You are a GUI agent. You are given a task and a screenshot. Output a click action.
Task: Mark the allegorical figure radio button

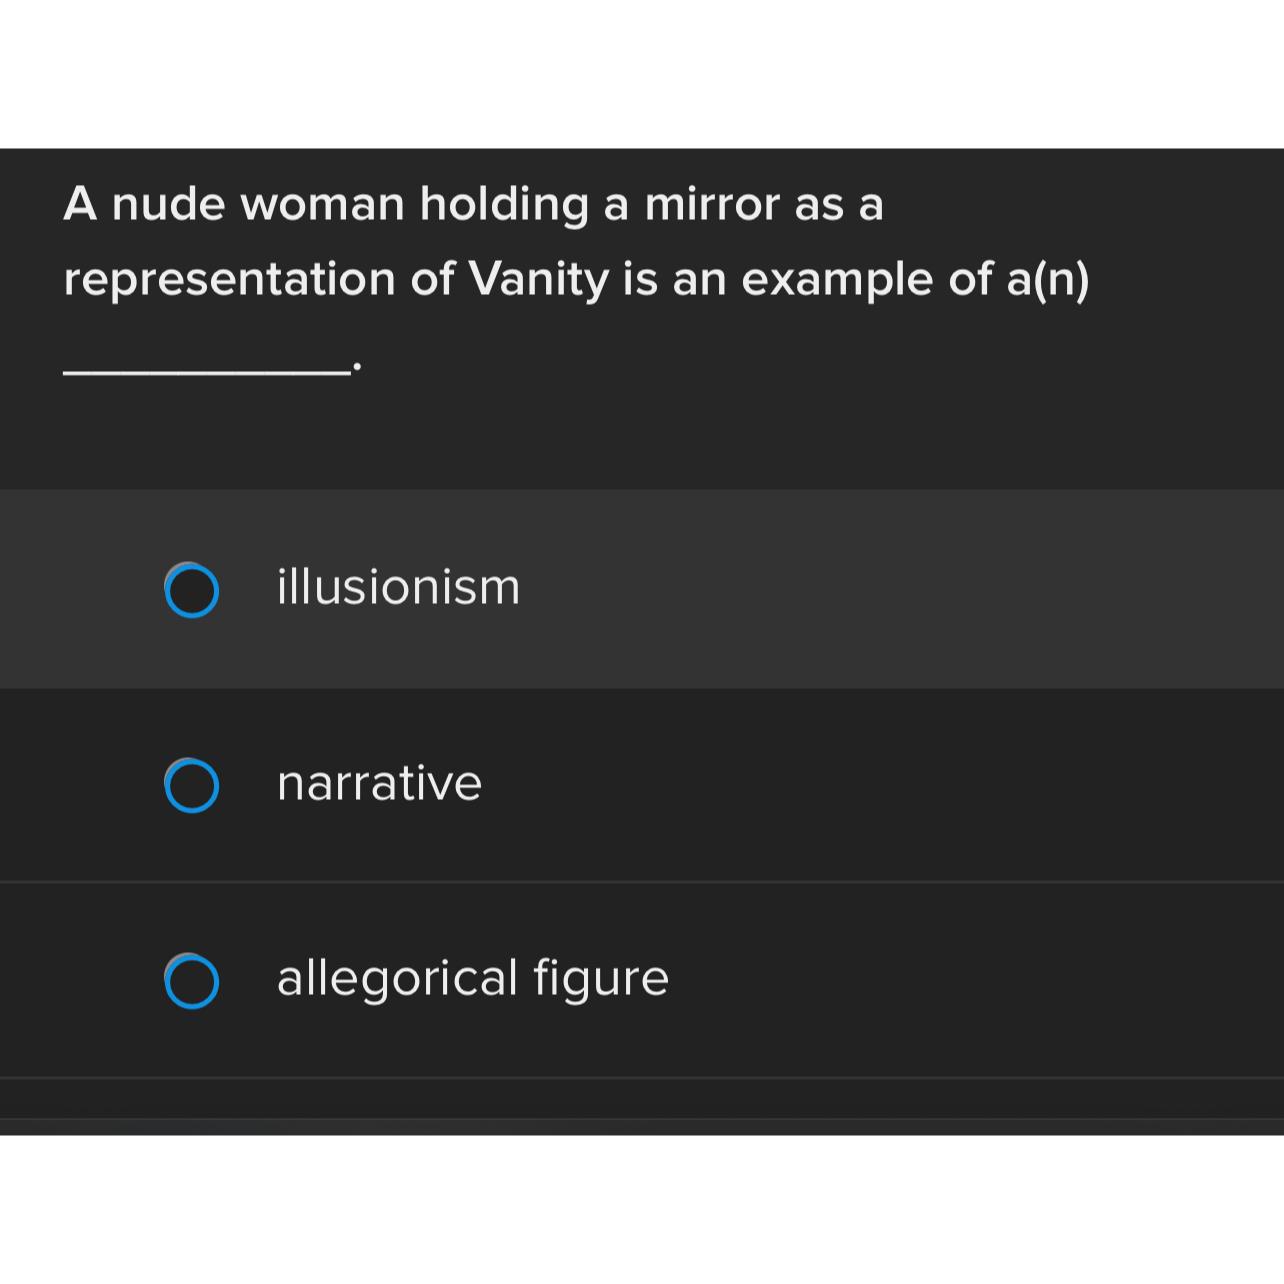coord(191,981)
